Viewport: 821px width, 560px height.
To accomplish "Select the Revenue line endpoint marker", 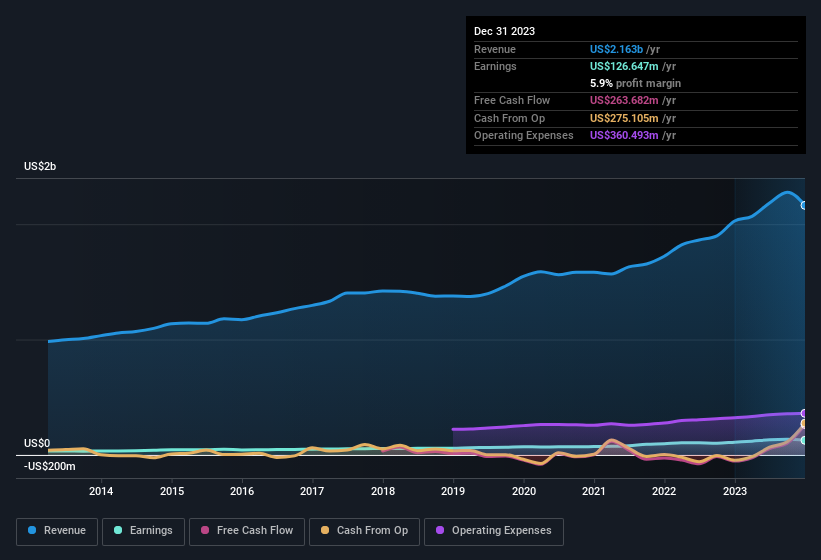I will 804,205.
